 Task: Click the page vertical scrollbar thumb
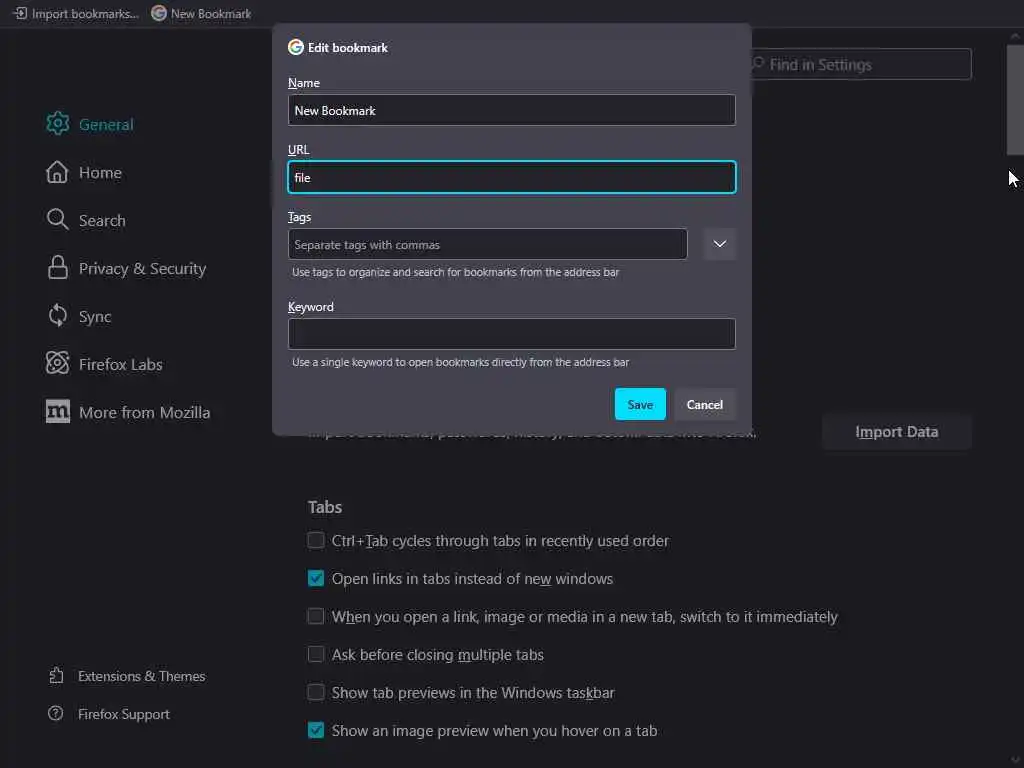(1015, 95)
